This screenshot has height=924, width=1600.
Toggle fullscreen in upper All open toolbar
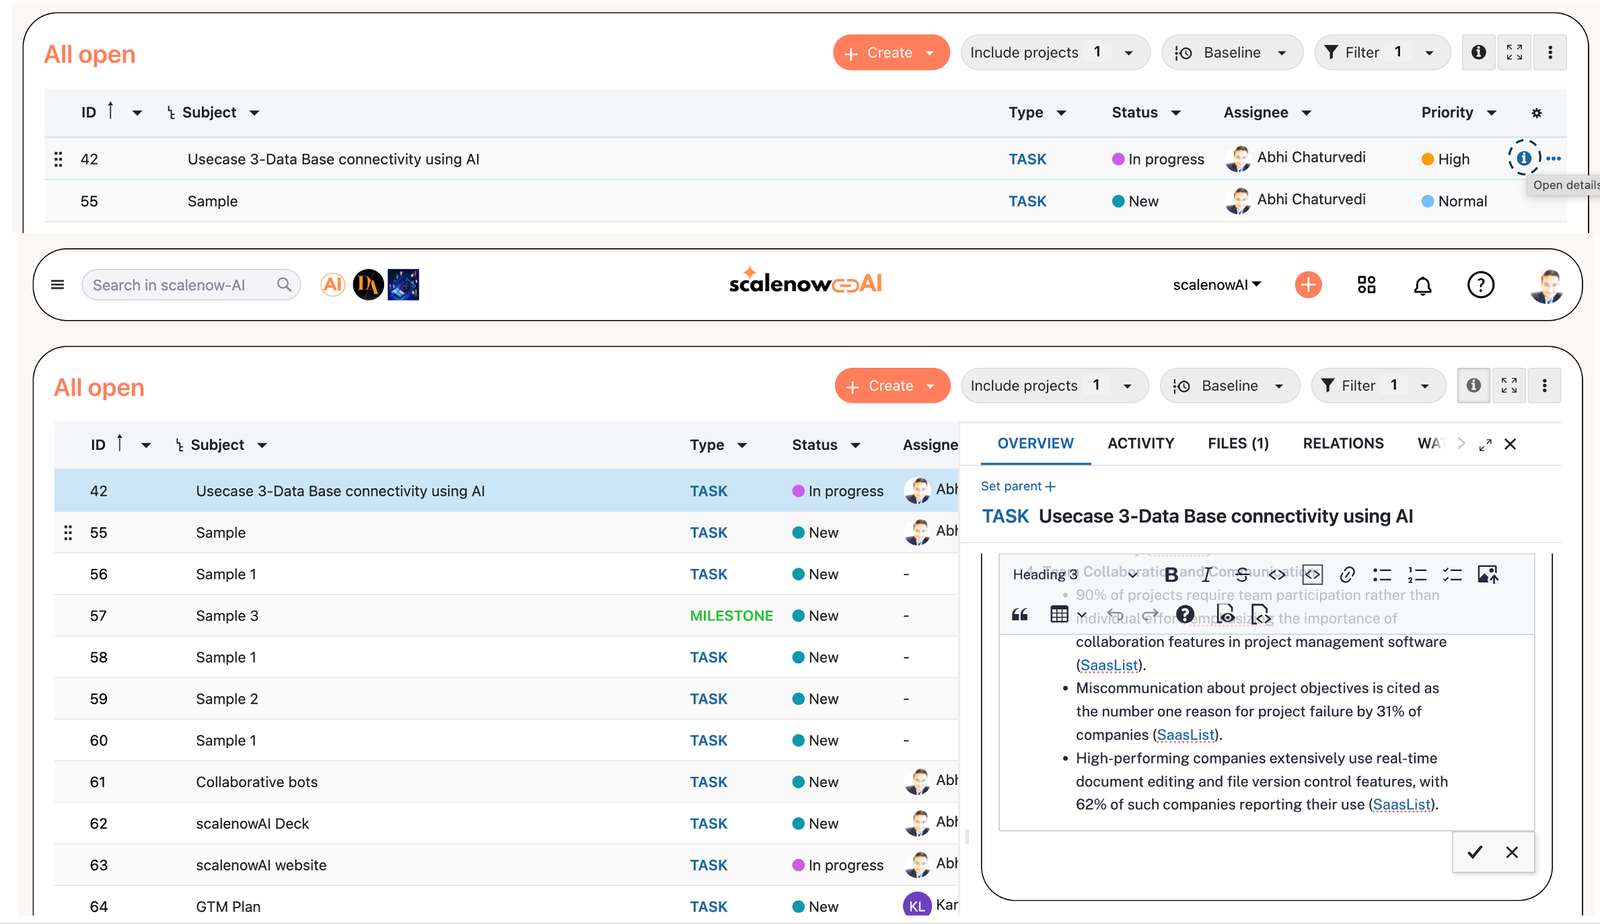tap(1514, 52)
